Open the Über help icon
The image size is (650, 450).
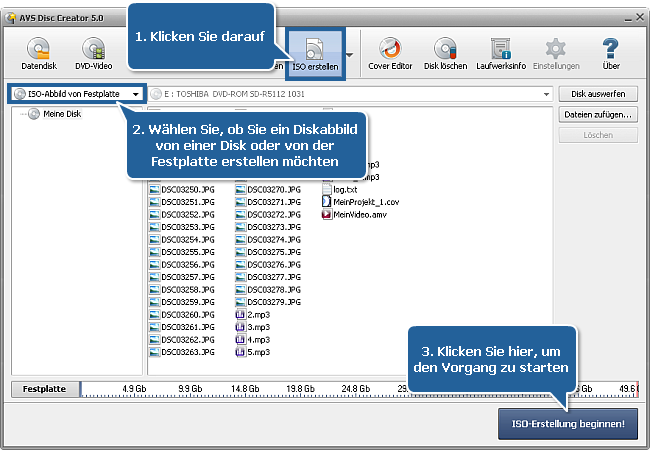point(611,53)
